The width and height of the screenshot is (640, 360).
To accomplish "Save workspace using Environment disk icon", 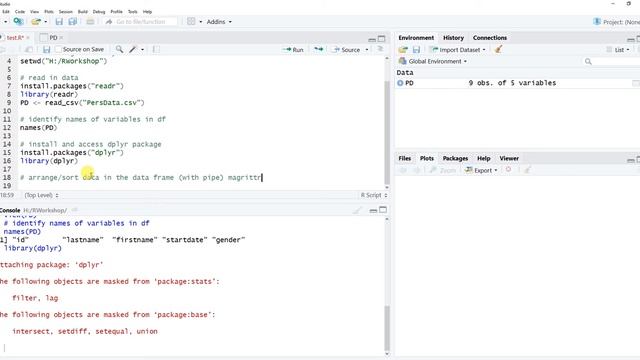I will (x=416, y=49).
